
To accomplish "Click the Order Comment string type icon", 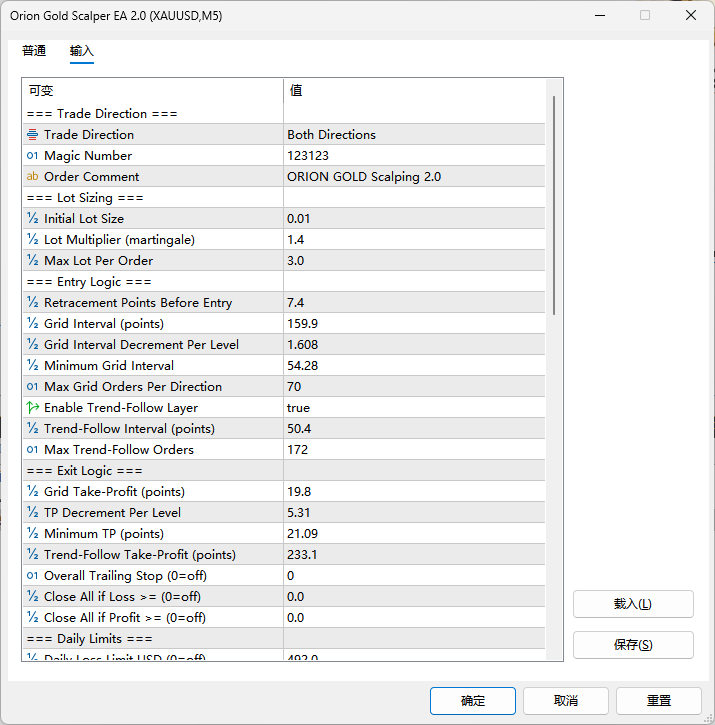I will click(x=32, y=177).
